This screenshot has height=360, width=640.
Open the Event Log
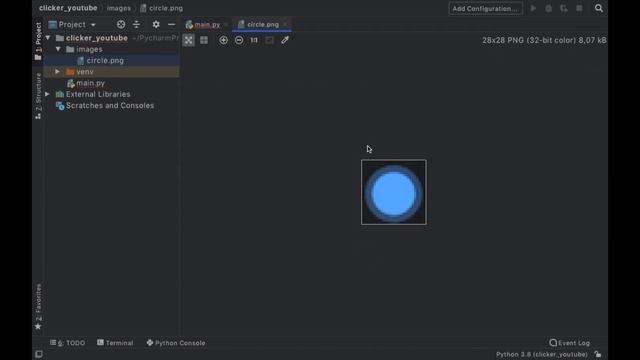coord(570,343)
